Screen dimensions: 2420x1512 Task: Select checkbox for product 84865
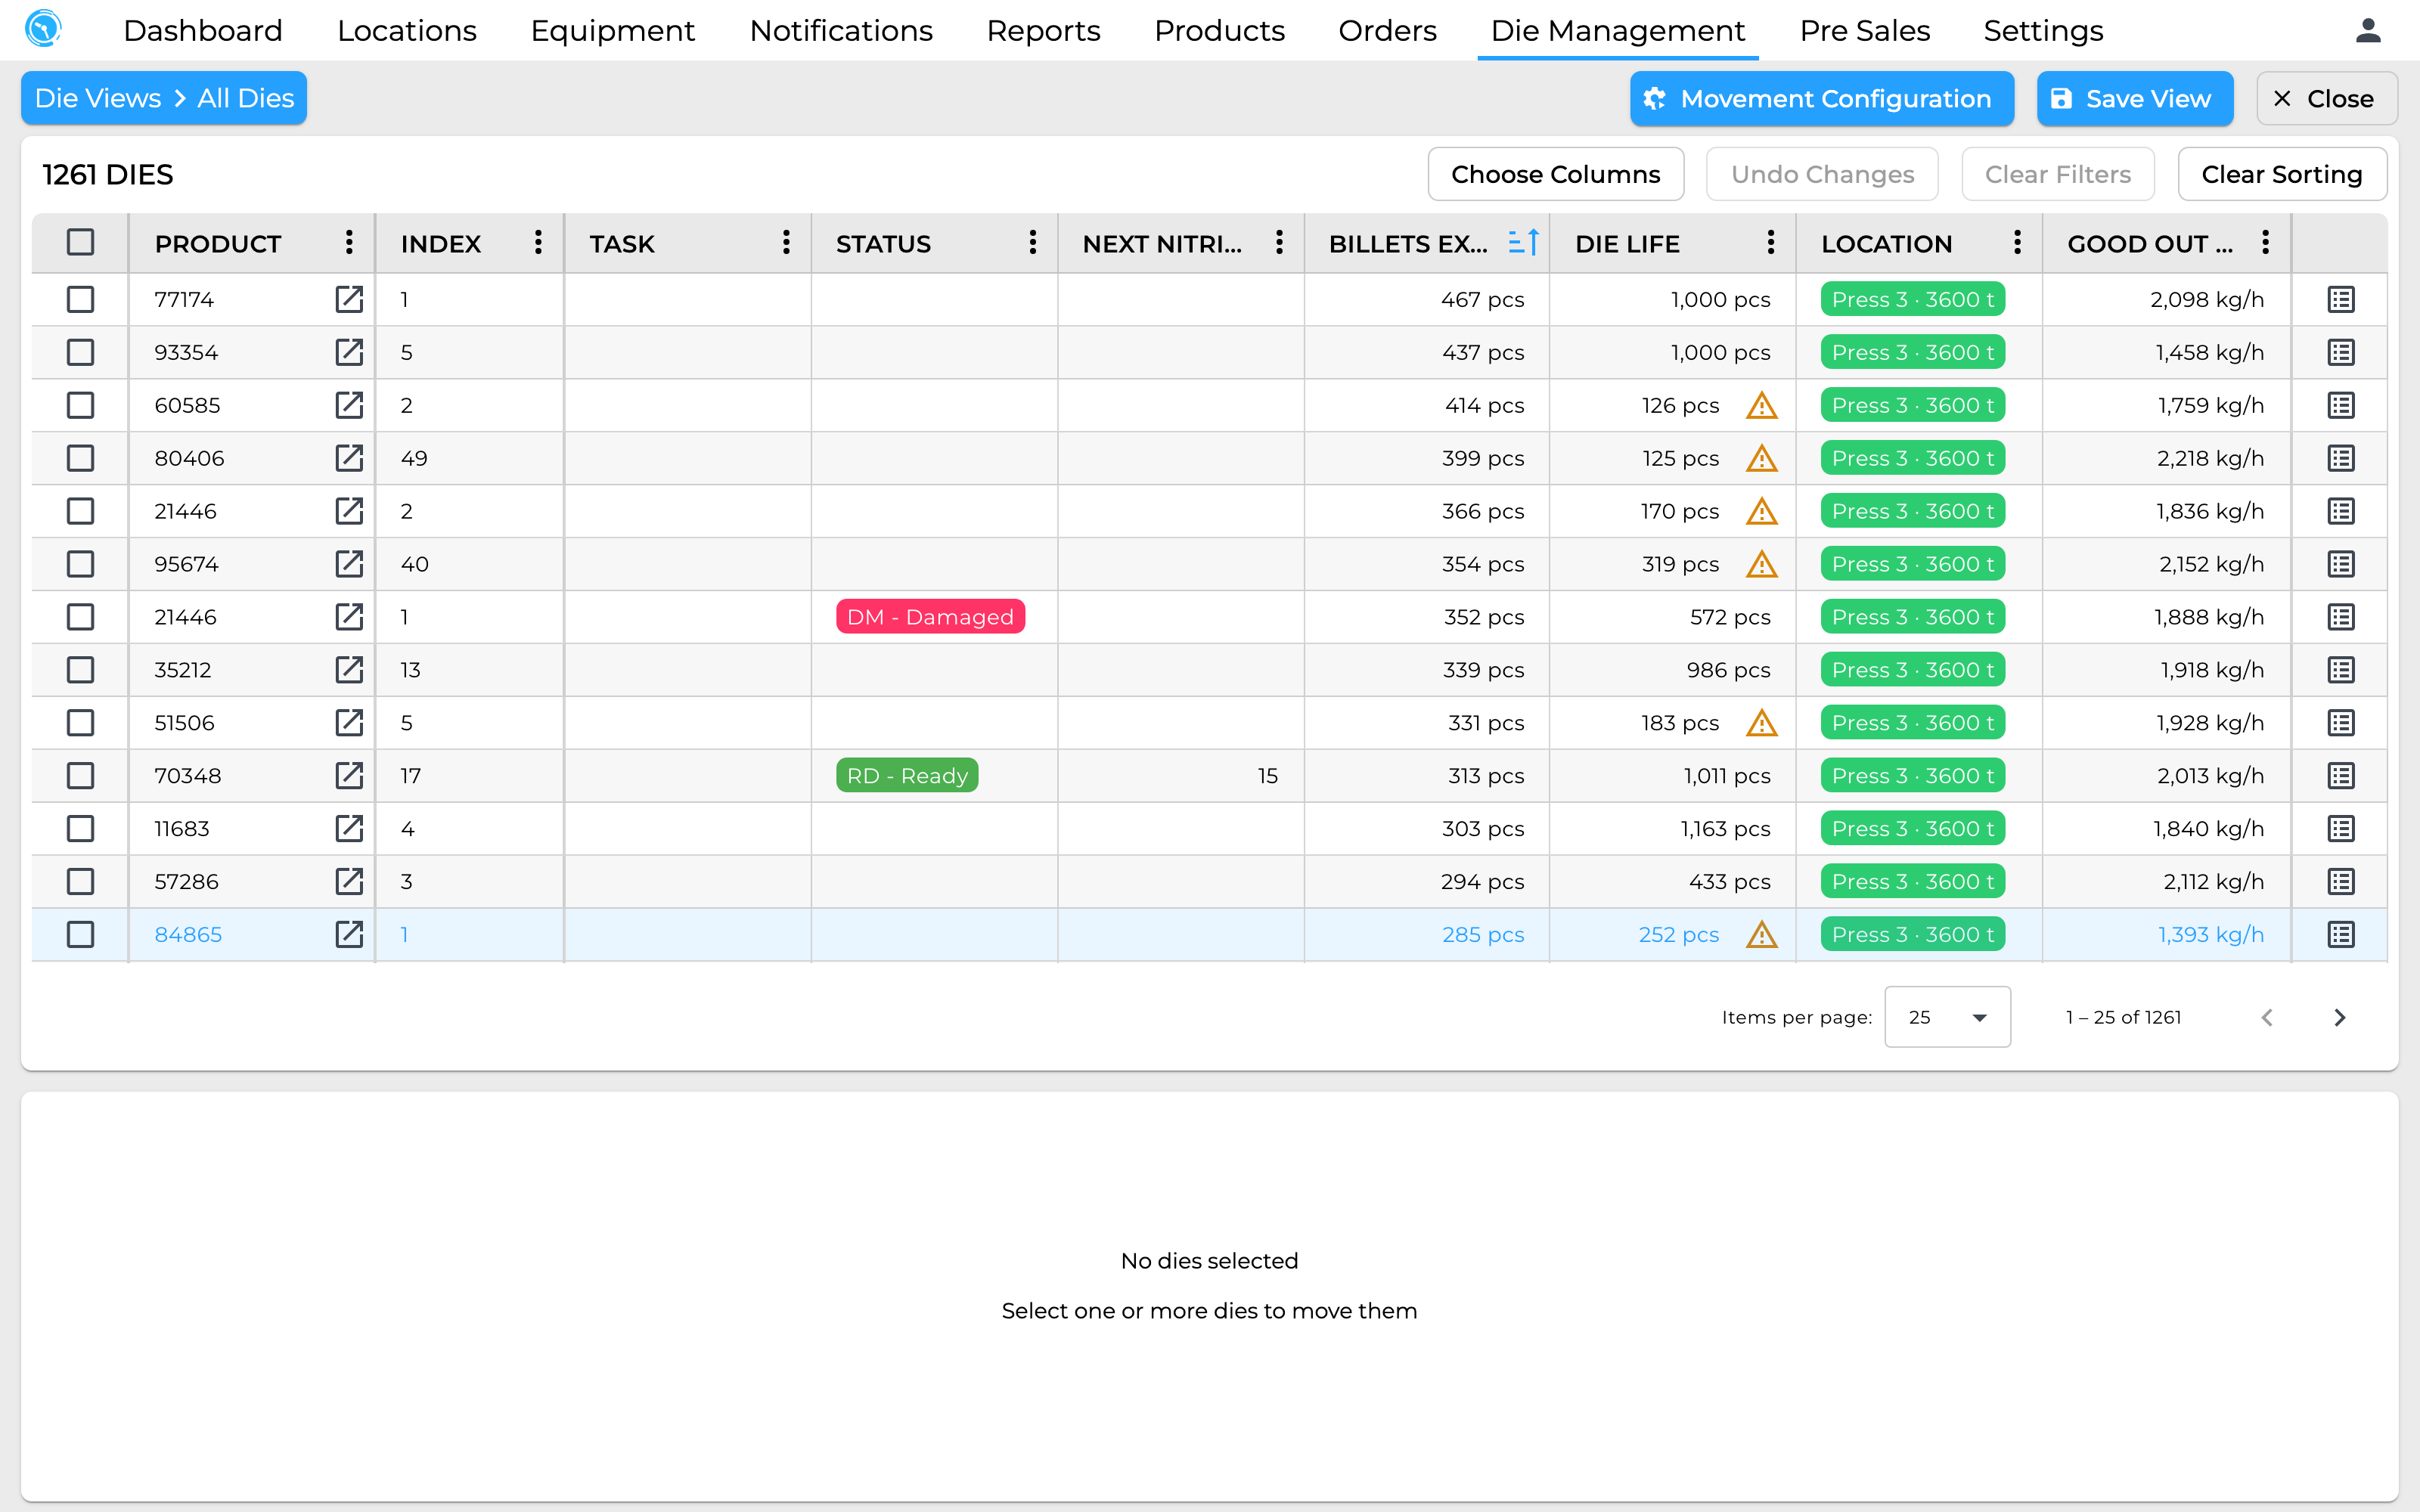[x=80, y=934]
